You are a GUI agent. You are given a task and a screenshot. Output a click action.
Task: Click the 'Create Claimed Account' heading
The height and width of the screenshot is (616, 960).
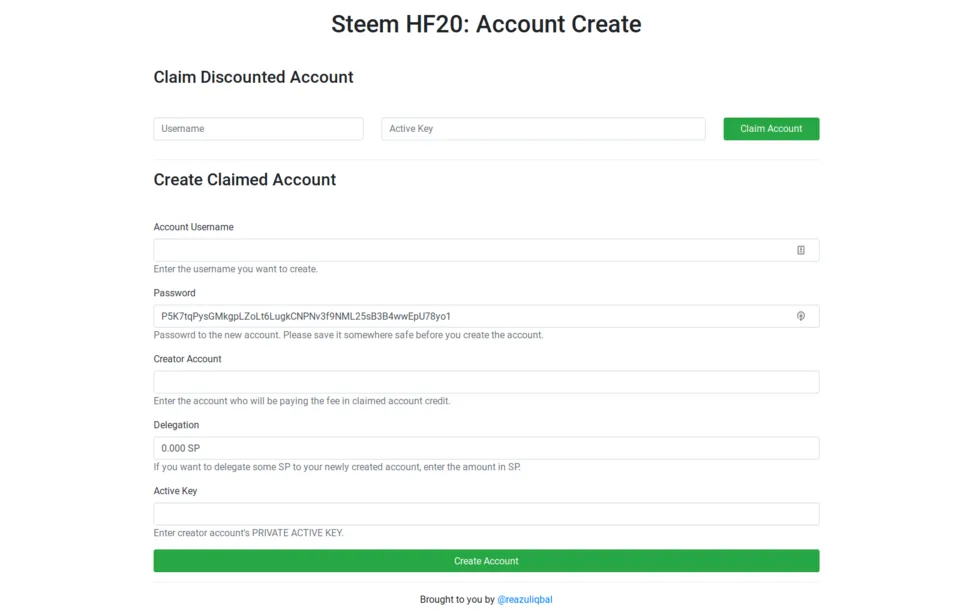tap(244, 179)
